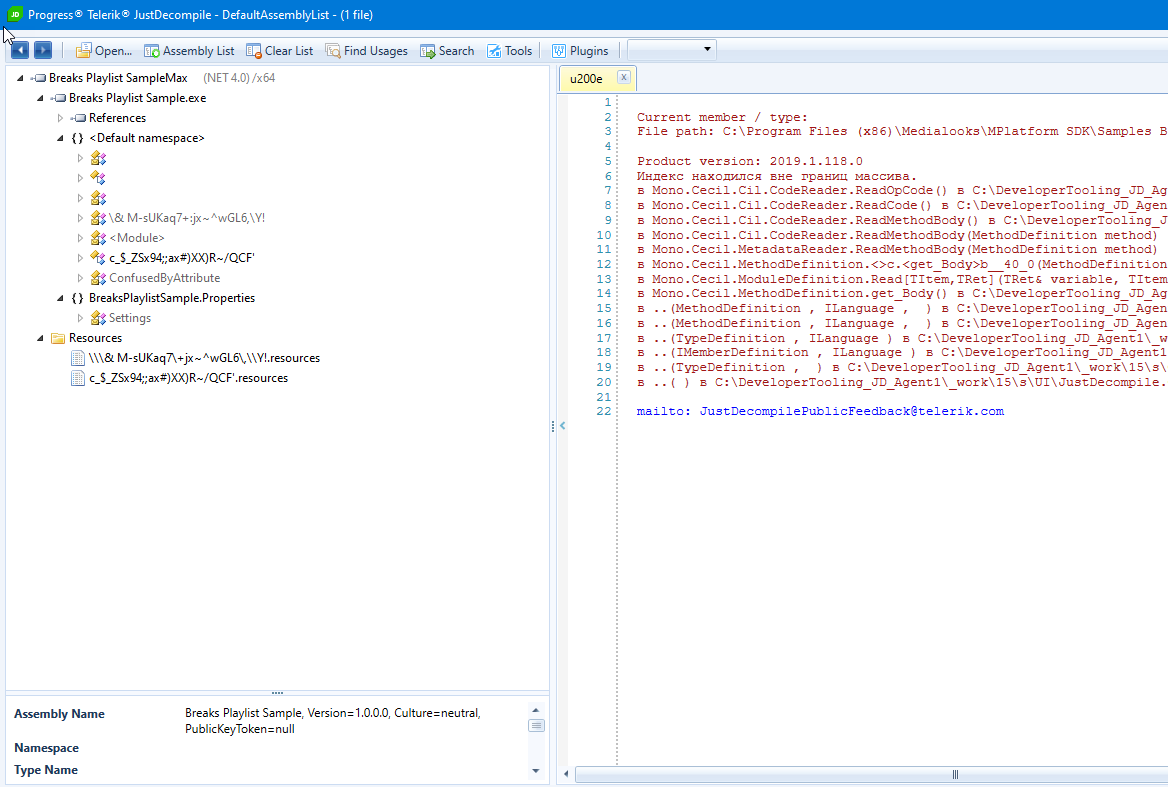The image size is (1168, 787).
Task: Click the Resources folder icon
Action: coord(58,339)
